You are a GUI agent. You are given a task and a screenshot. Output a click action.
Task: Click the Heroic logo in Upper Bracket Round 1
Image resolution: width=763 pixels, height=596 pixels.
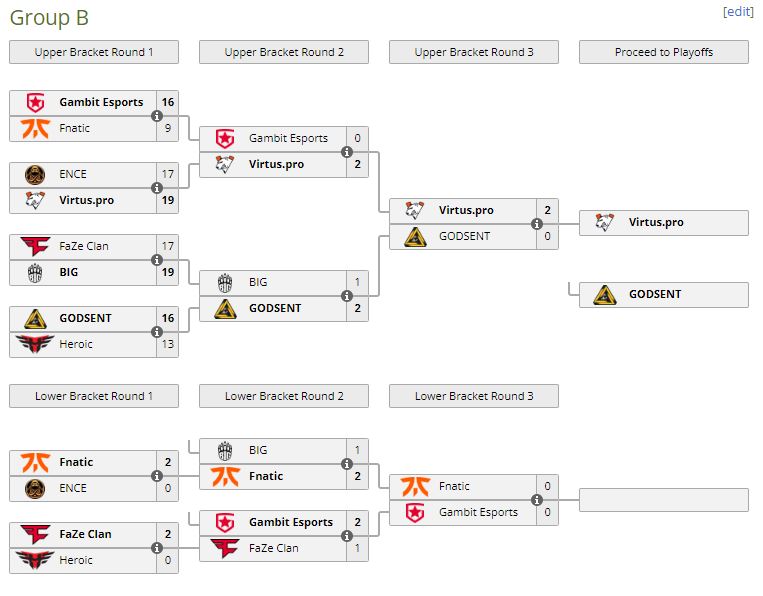point(35,344)
